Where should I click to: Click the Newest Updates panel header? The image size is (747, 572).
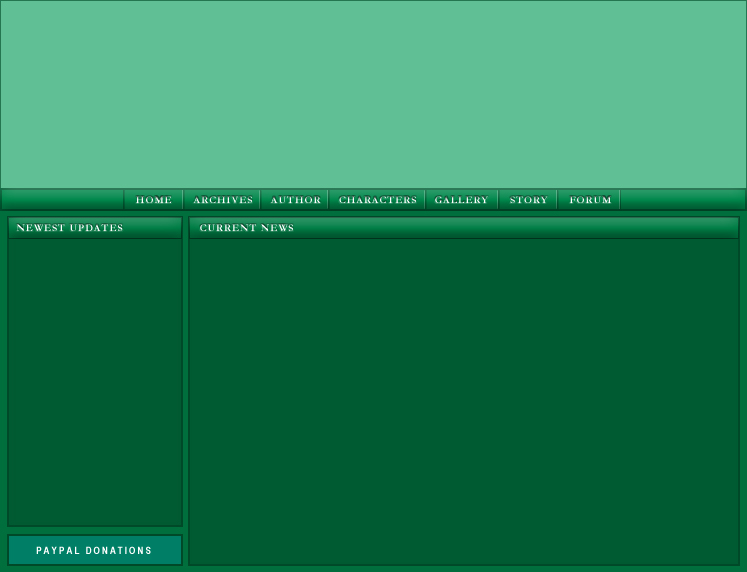click(95, 228)
